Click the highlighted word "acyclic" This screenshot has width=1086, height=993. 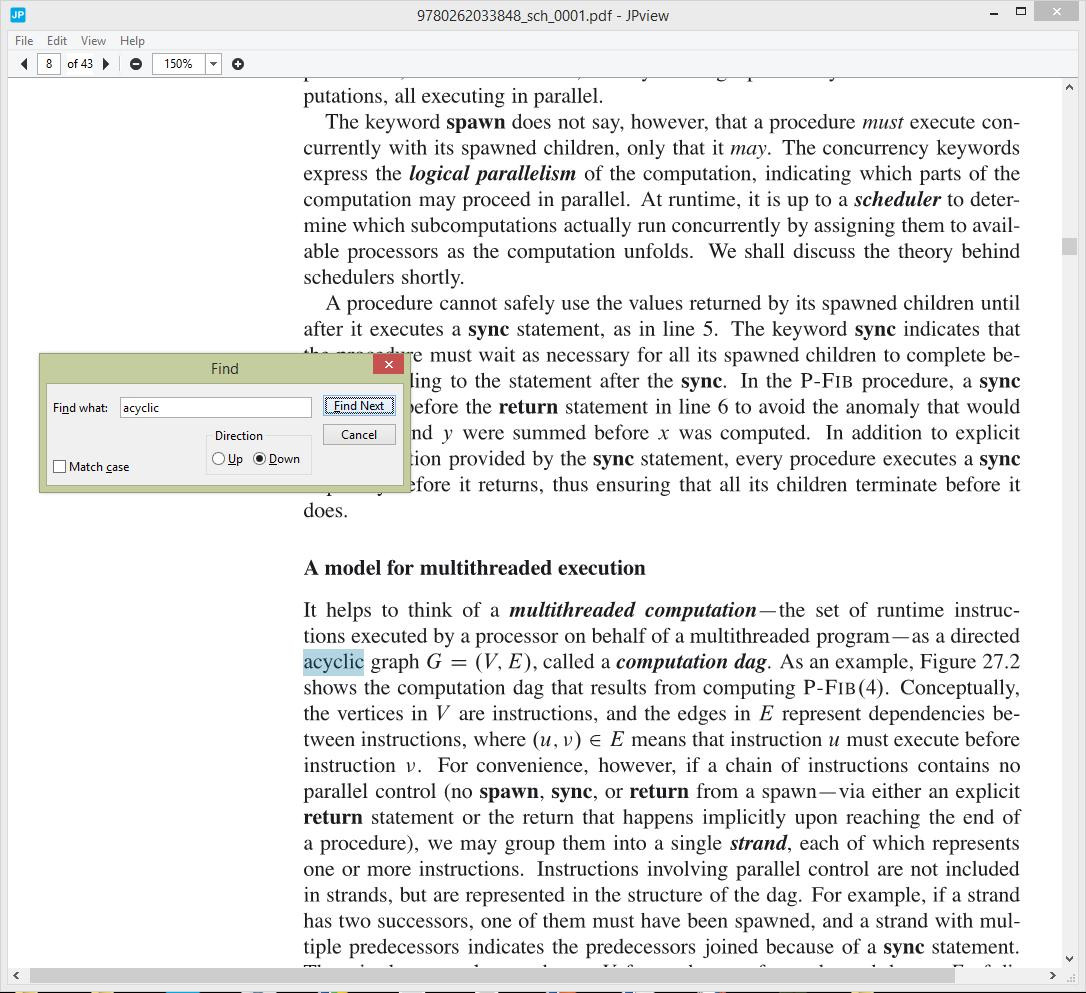coord(333,662)
